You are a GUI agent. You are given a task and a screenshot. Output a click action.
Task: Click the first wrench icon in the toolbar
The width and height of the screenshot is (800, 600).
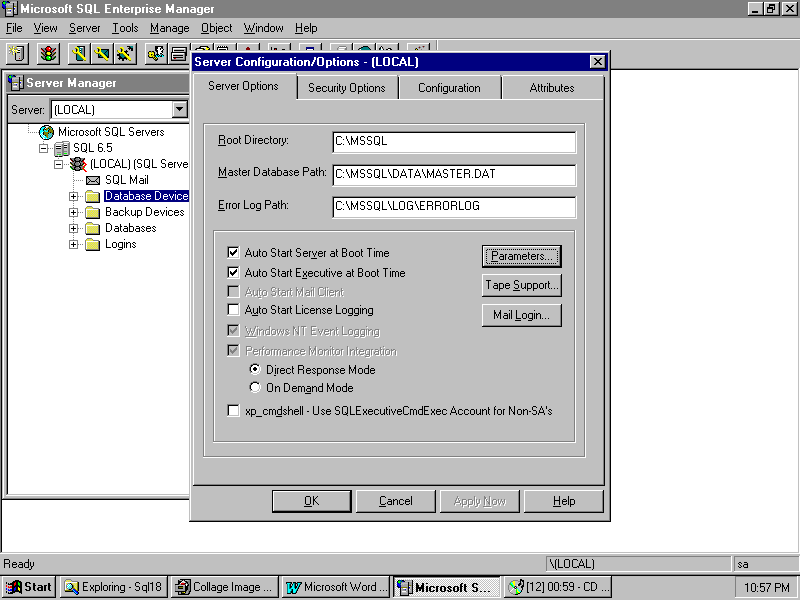click(78, 53)
